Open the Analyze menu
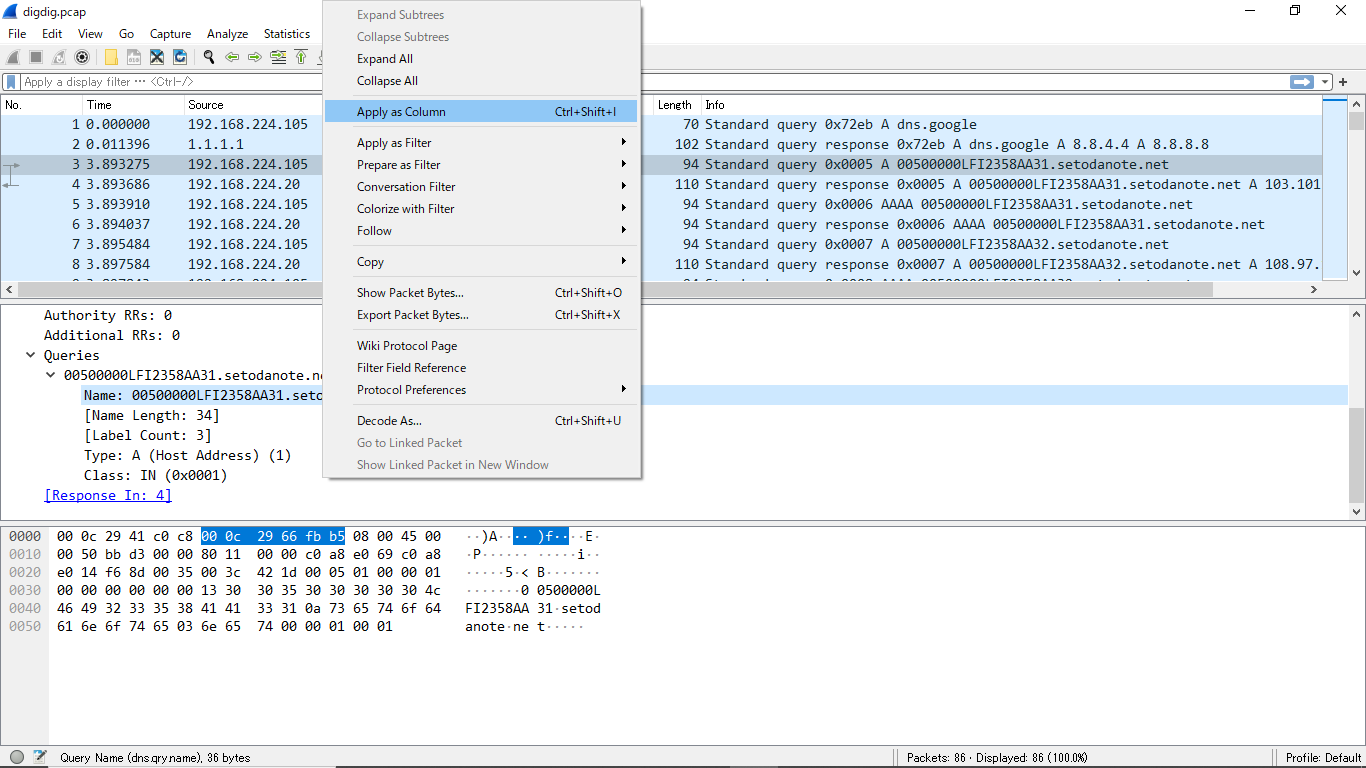This screenshot has width=1366, height=768. click(229, 34)
